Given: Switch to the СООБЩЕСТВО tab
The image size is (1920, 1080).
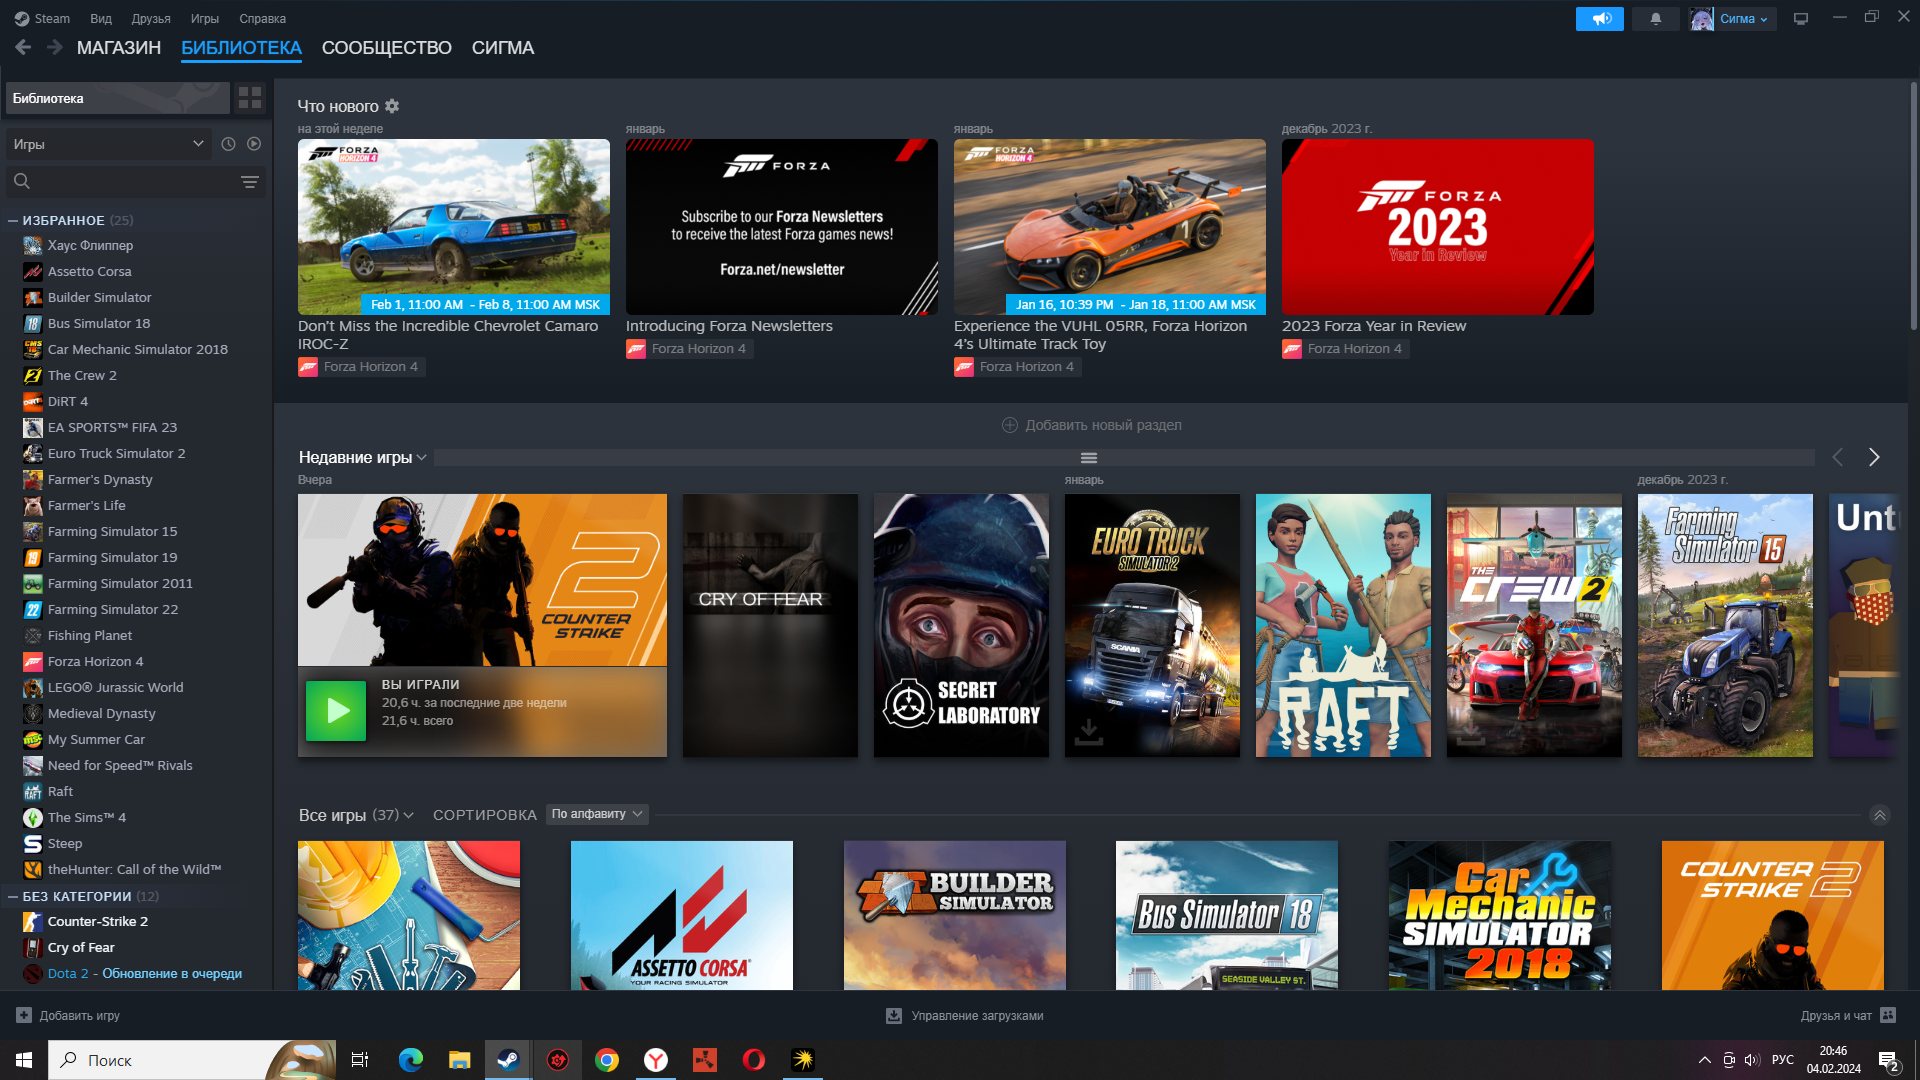Looking at the screenshot, I should click(x=387, y=48).
